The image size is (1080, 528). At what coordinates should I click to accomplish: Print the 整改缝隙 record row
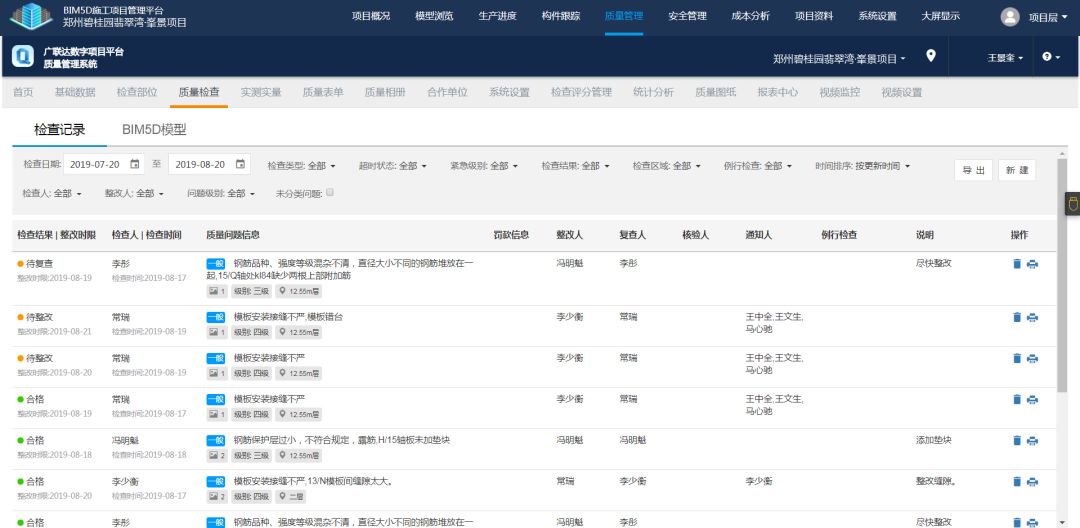coord(1032,481)
